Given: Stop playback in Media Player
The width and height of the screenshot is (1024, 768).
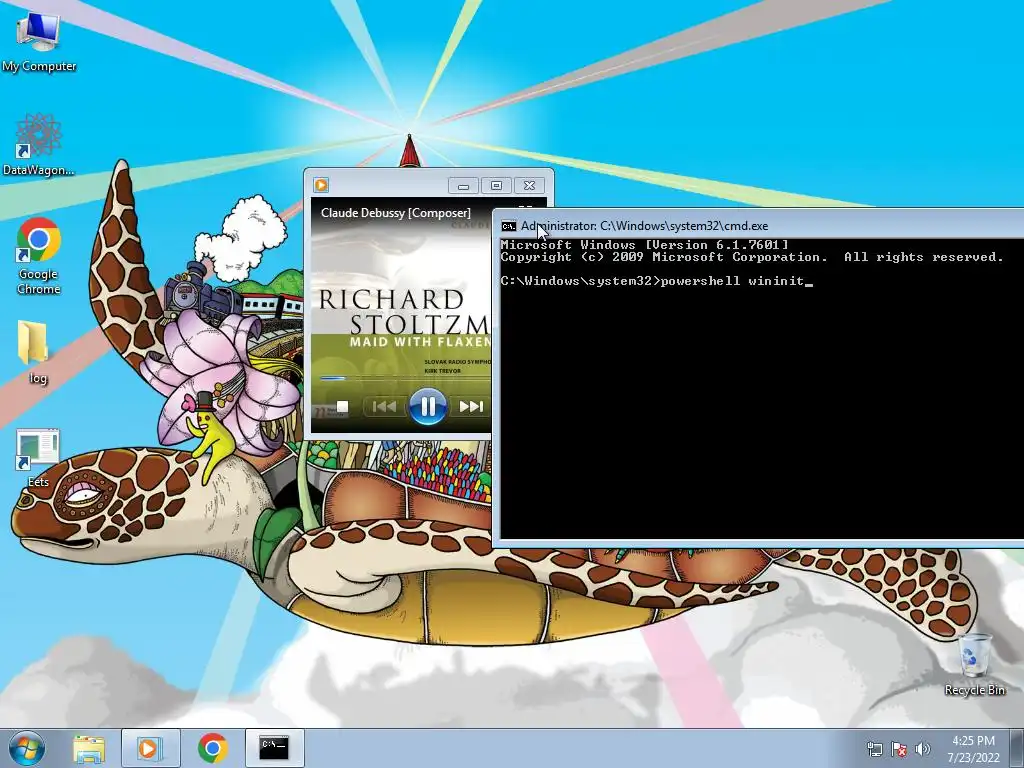Looking at the screenshot, I should click(x=342, y=407).
